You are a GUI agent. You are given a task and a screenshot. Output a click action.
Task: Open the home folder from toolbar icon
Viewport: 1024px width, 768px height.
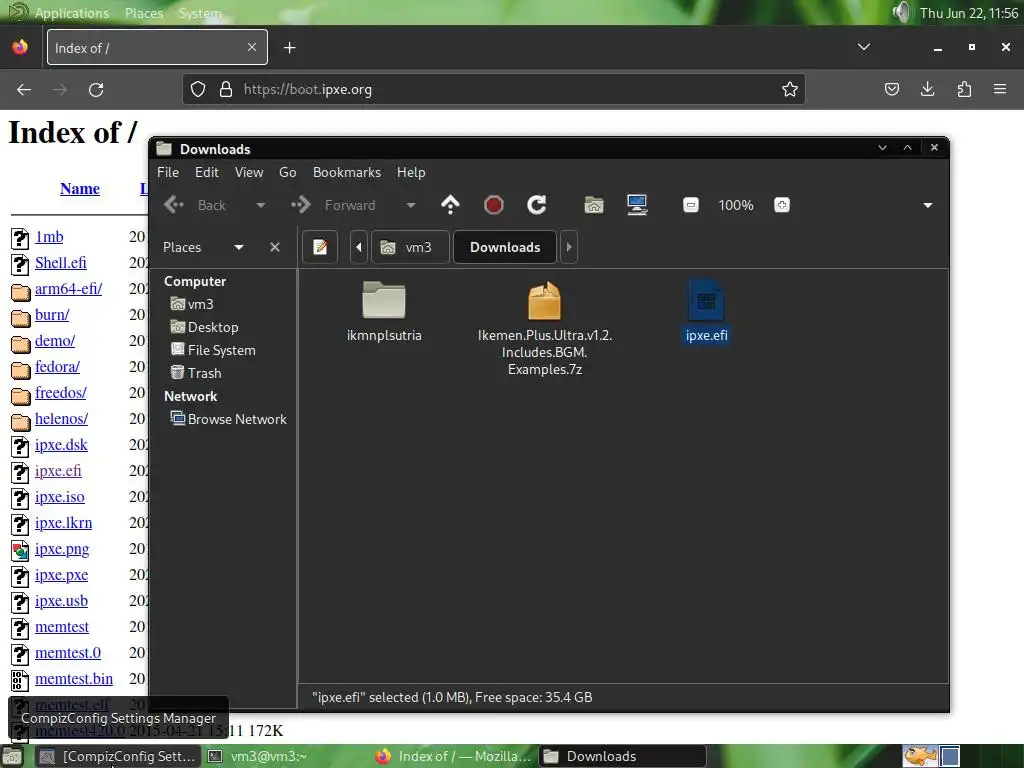[x=594, y=205]
